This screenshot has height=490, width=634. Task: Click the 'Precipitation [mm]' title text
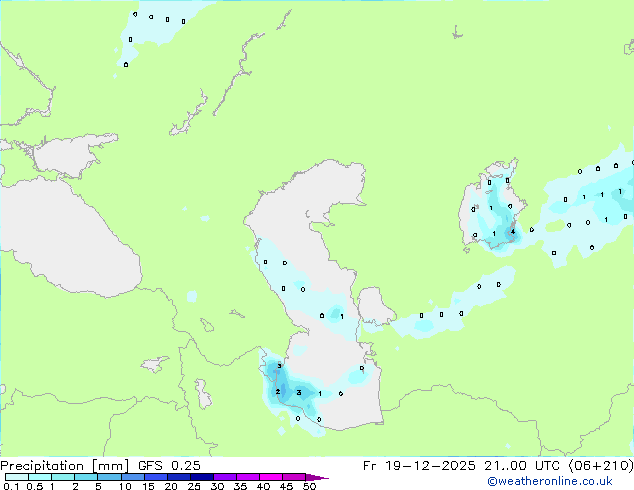[x=64, y=466]
